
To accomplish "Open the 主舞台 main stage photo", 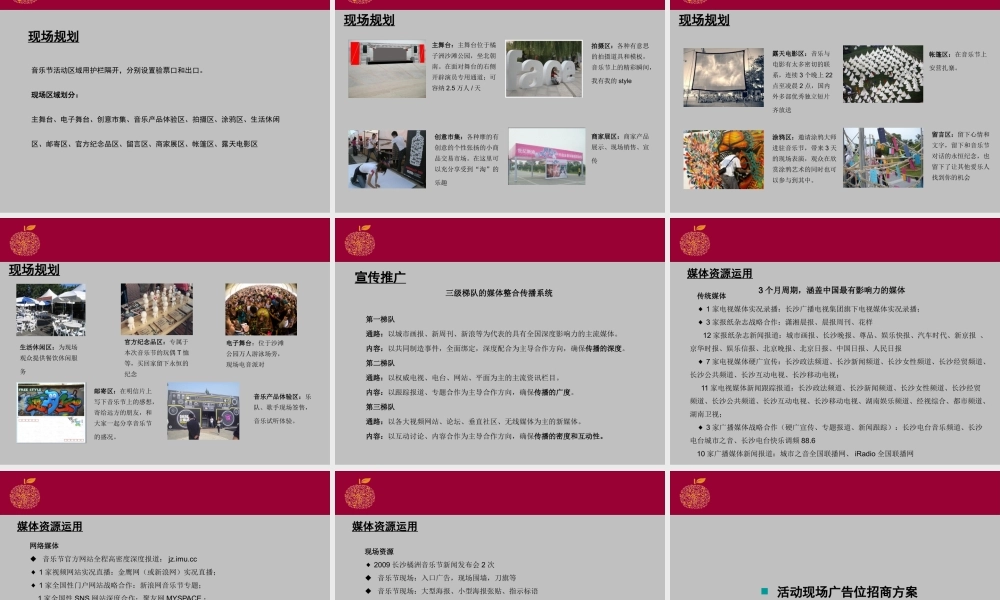I will tap(387, 69).
